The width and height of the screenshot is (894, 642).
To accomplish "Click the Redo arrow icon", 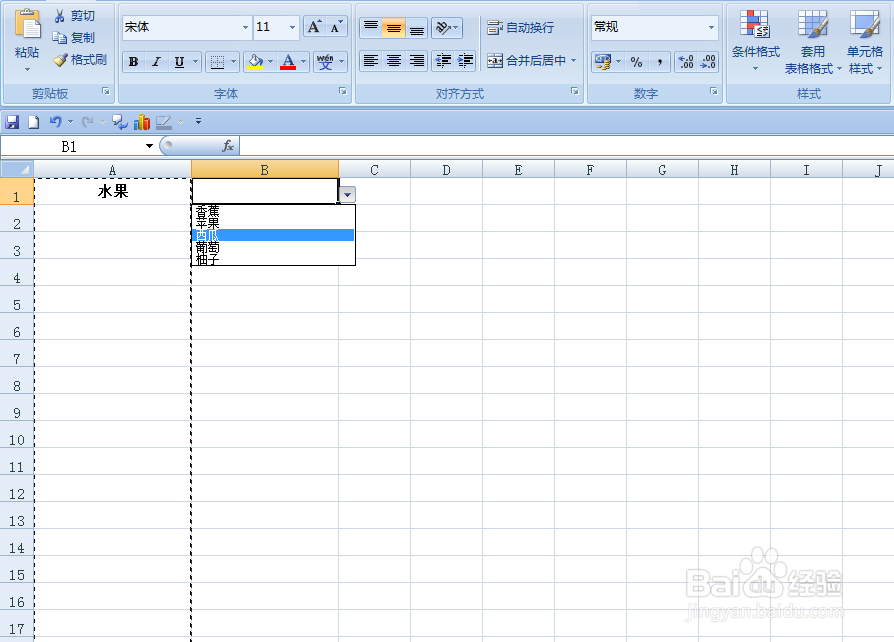I will [x=87, y=121].
